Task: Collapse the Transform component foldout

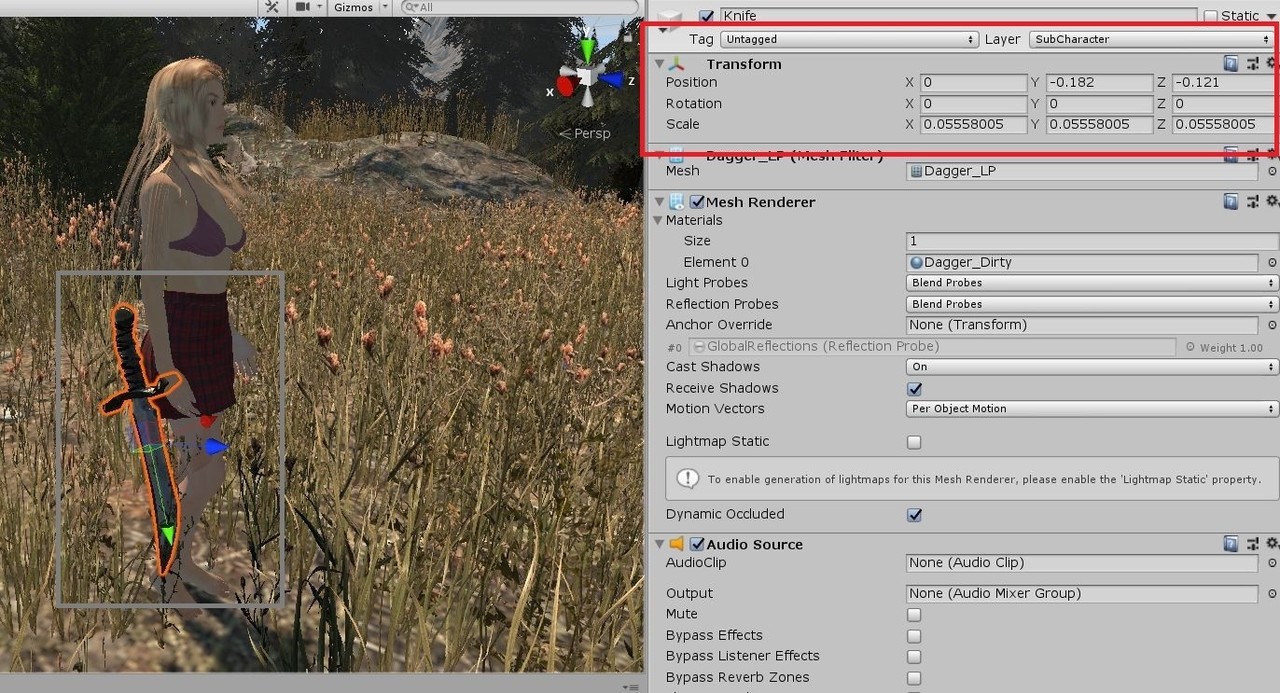Action: (x=659, y=64)
